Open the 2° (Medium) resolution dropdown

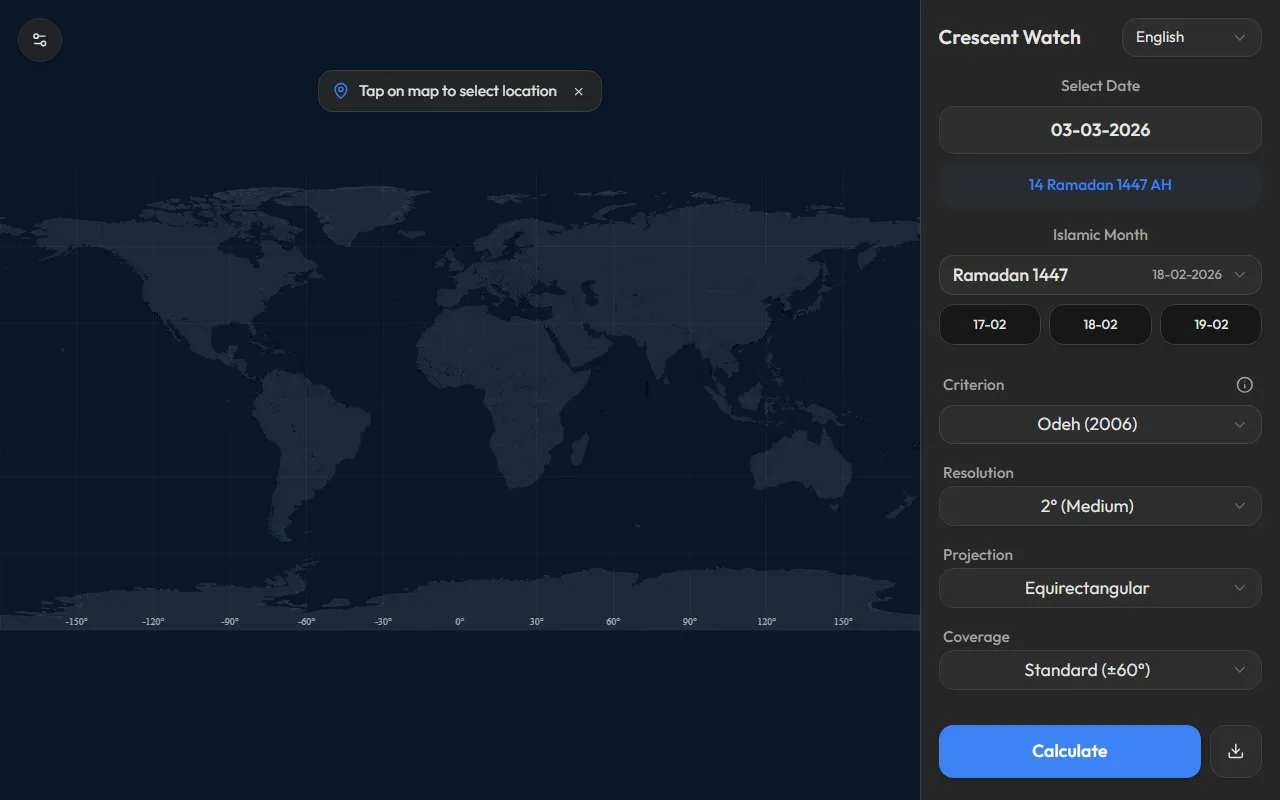point(1100,506)
